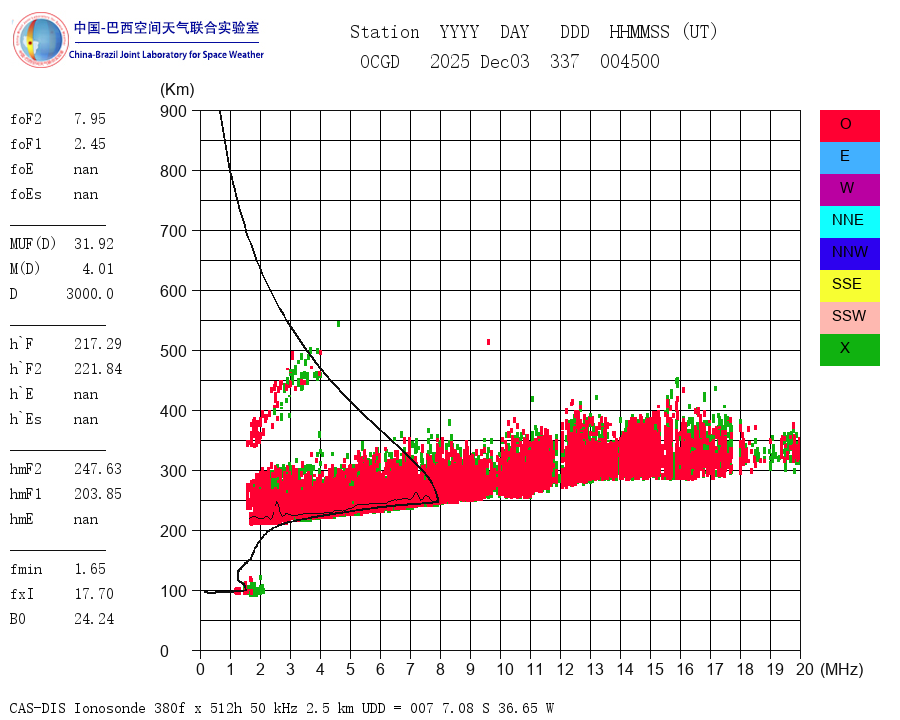Click the China-Brazil Joint Laboratory for Space Weather text
The width and height of the screenshot is (900, 720).
pos(166,55)
